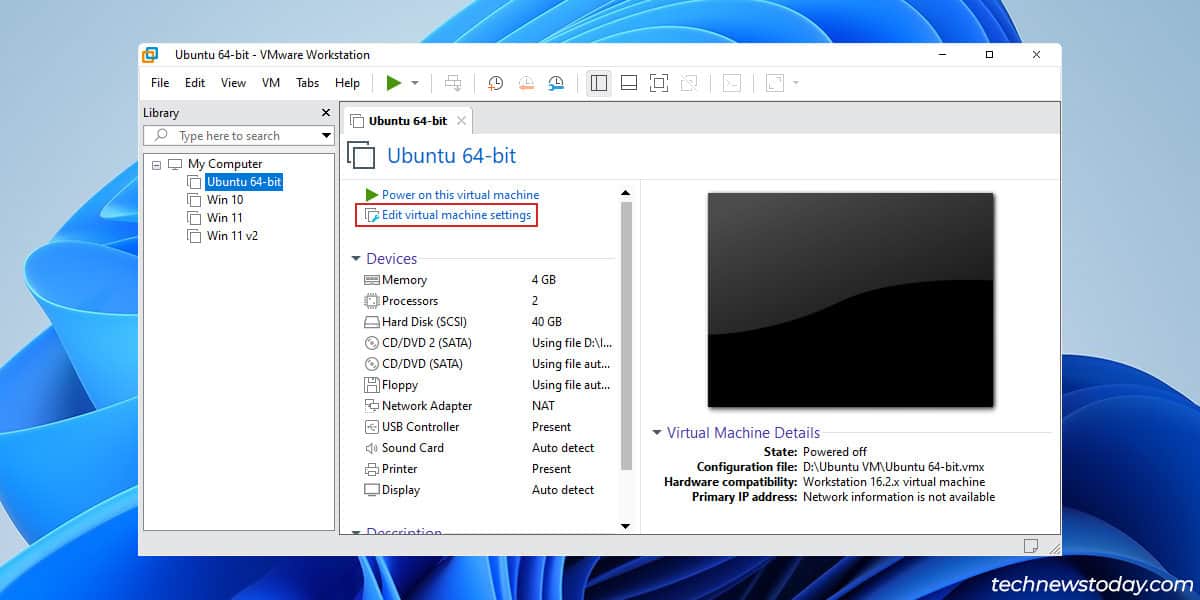Select My Computer in the library

tap(225, 164)
